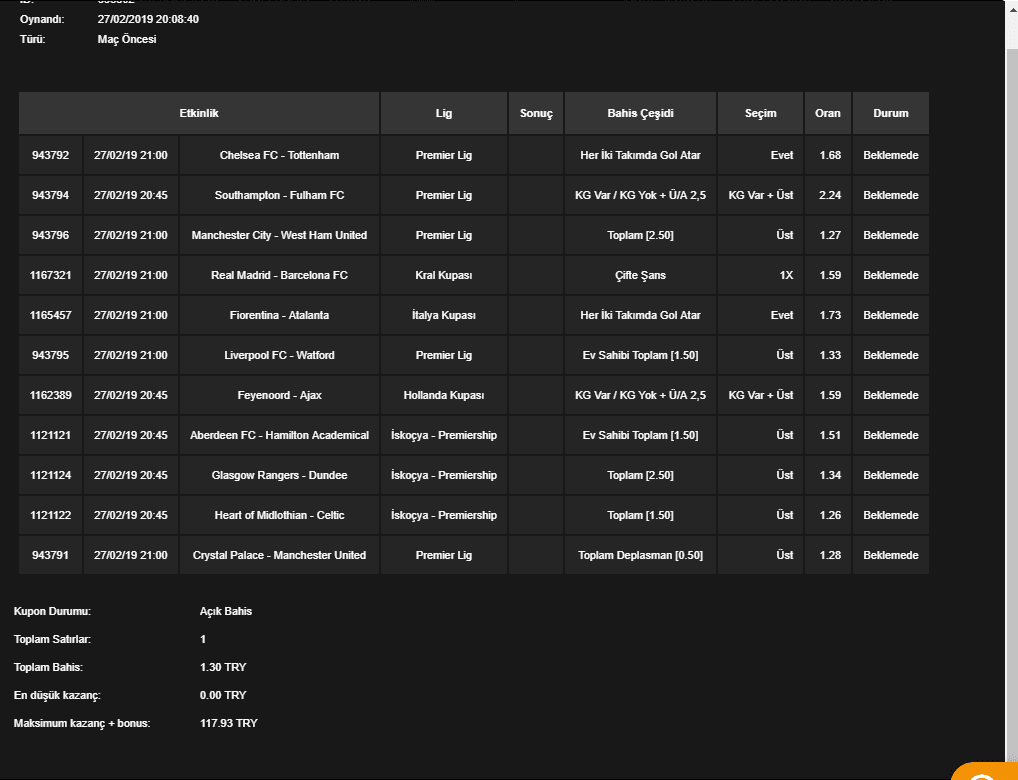Select Crystal Palace - Manchester United match

point(279,555)
